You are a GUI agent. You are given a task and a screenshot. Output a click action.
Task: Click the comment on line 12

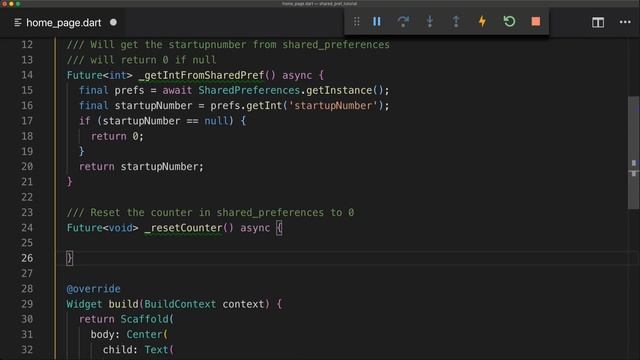click(228, 44)
